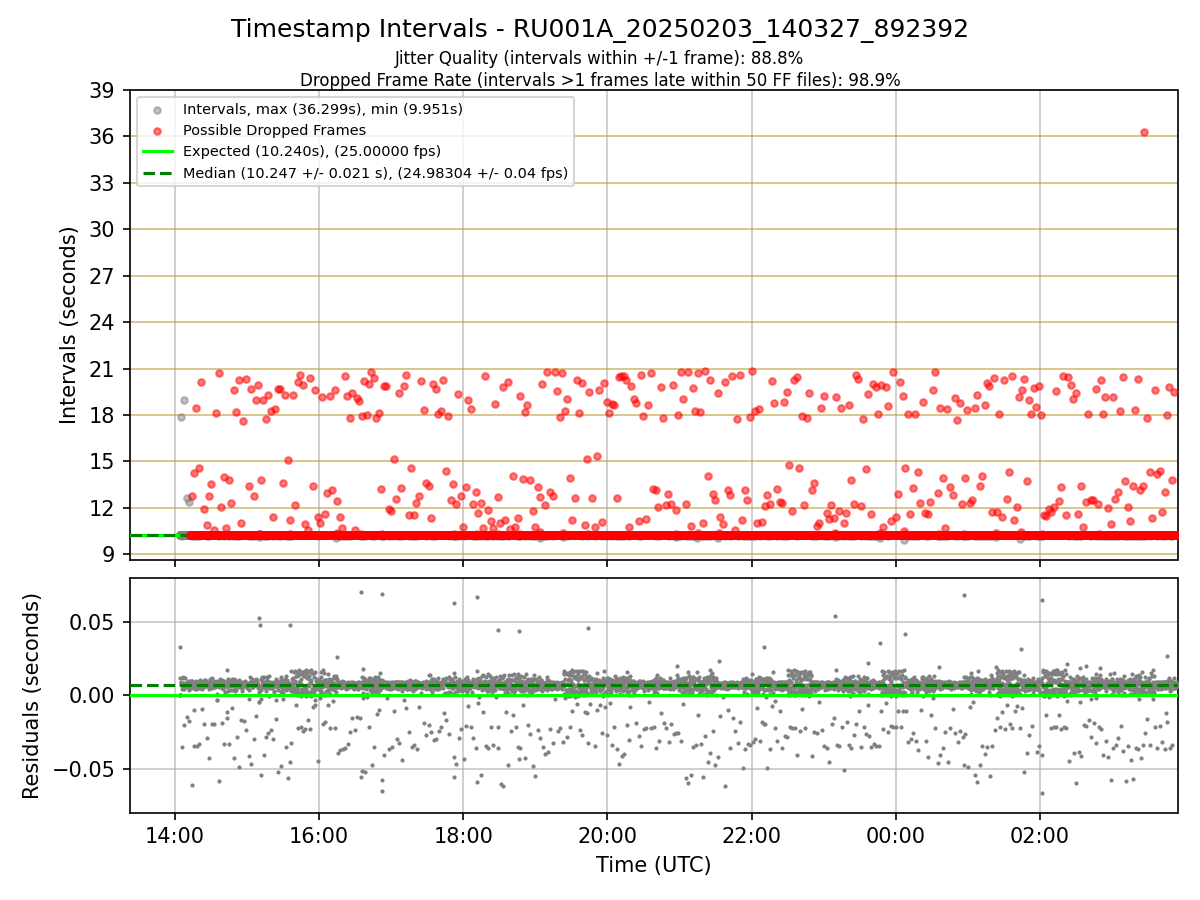Click the '00:00' x-axis tick label
This screenshot has height=900, width=1200.
pyautogui.click(x=896, y=834)
